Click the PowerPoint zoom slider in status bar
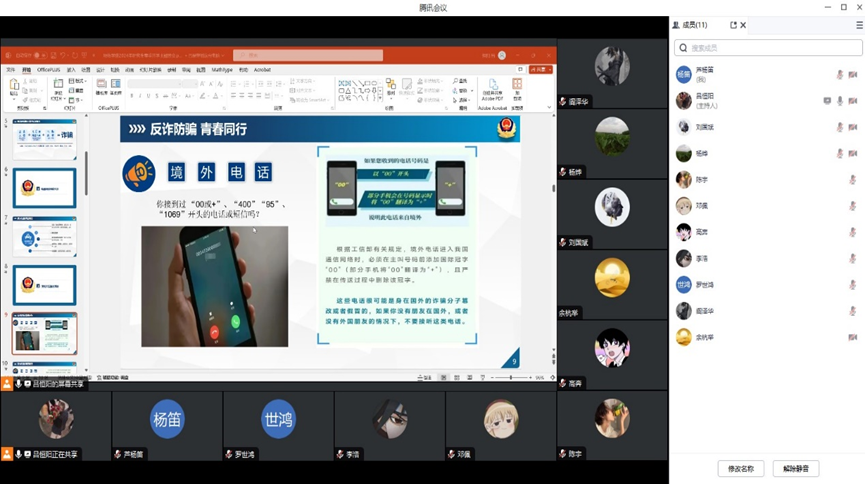 coord(511,378)
